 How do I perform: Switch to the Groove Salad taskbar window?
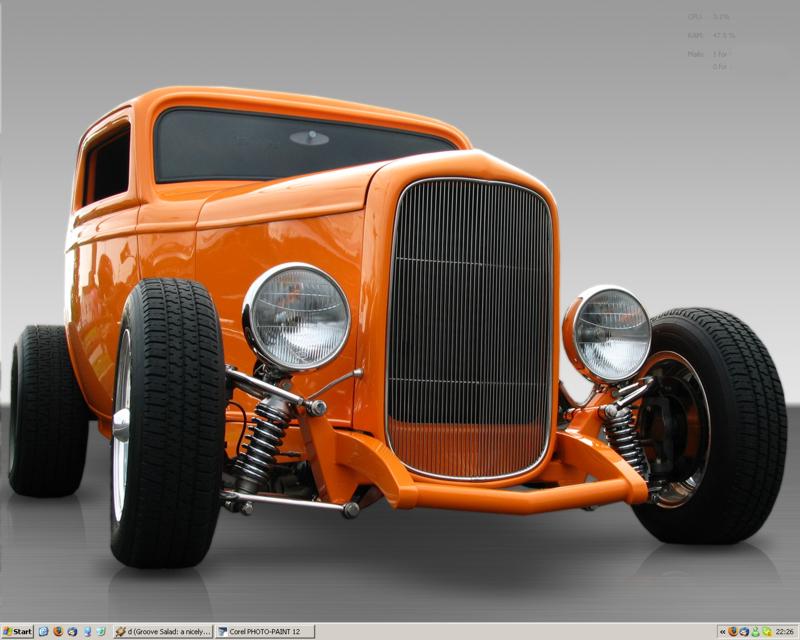point(163,632)
